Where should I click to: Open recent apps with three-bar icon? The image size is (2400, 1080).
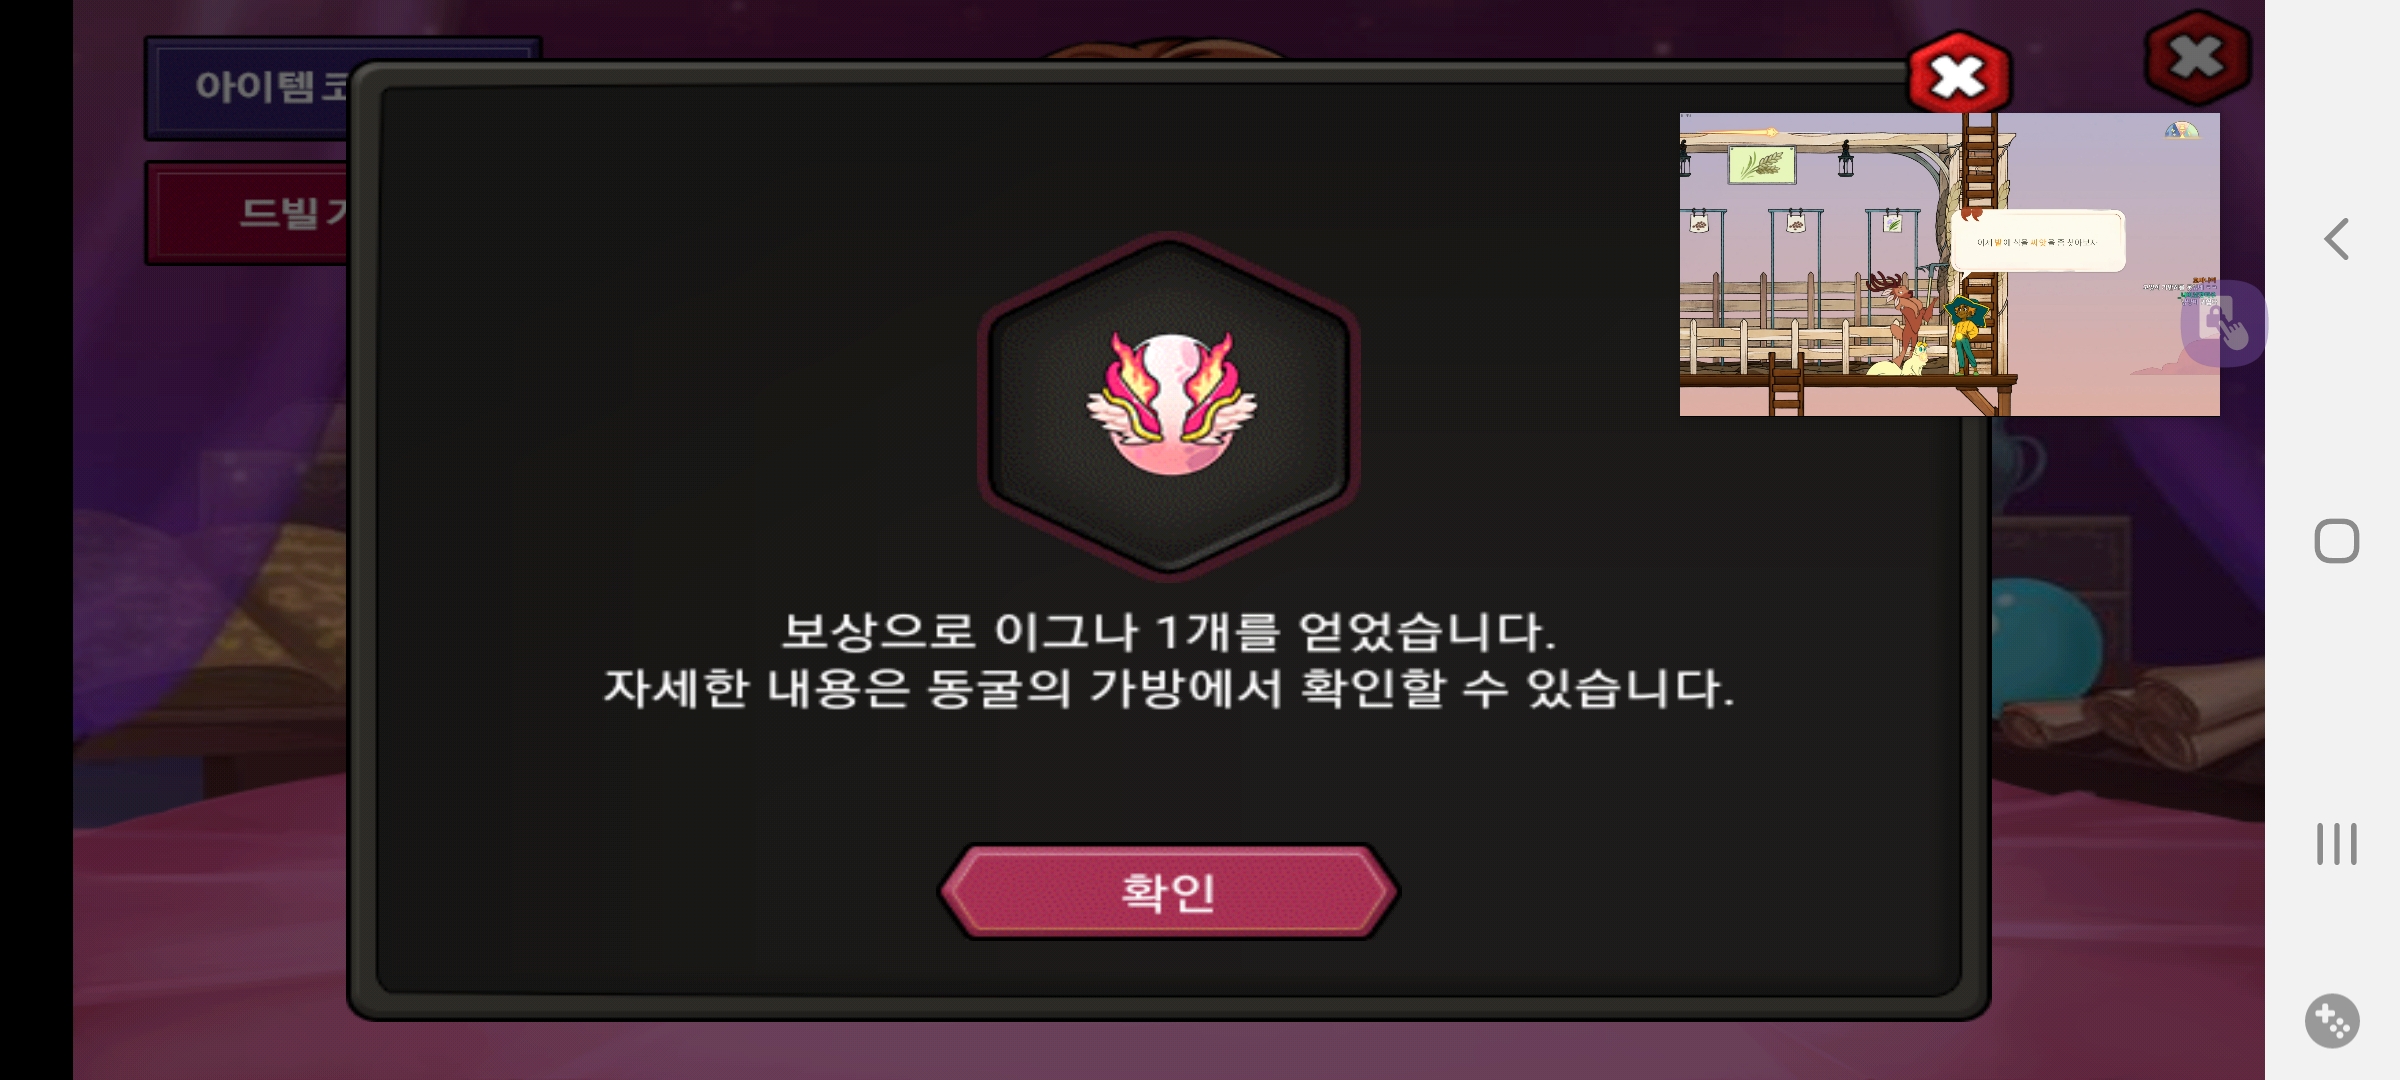2336,844
